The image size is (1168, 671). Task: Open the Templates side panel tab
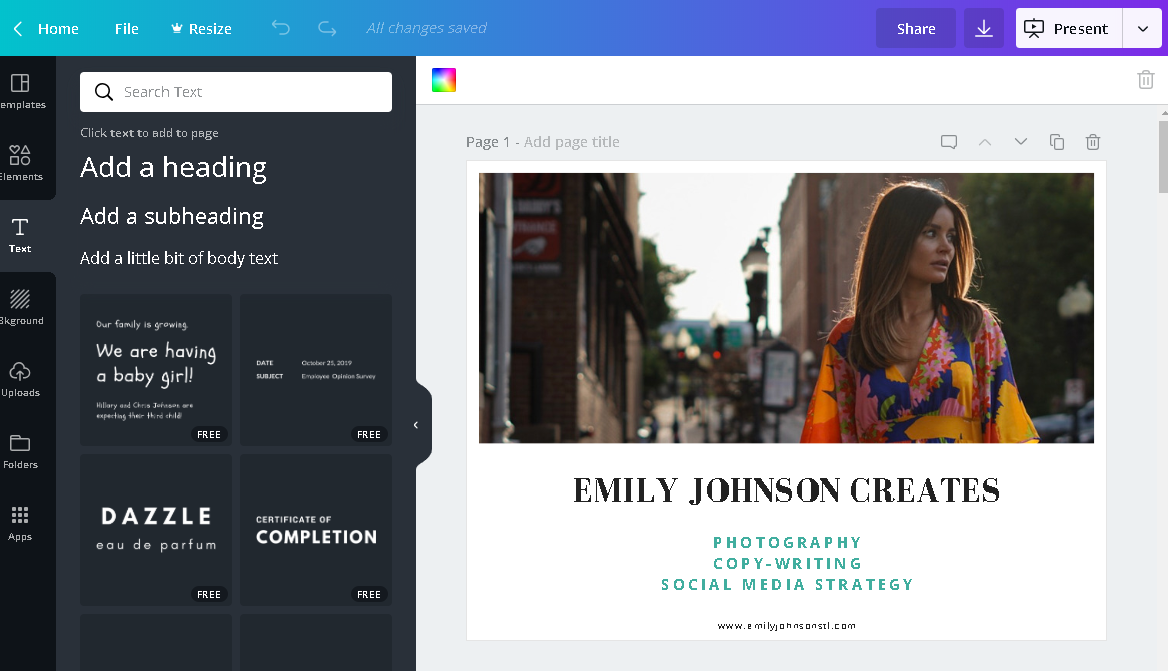[x=21, y=91]
